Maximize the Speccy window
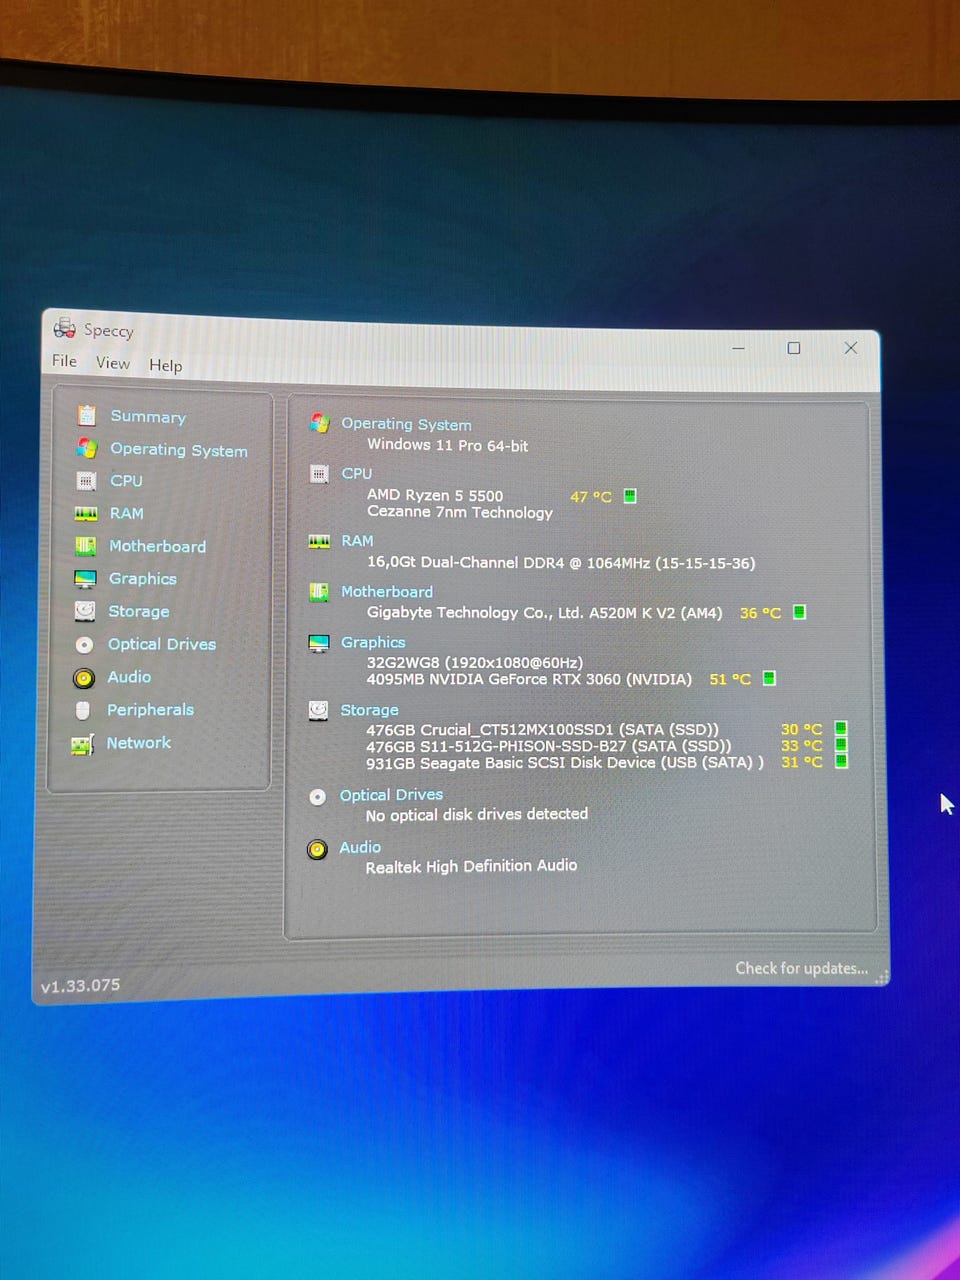960x1280 pixels. point(794,348)
